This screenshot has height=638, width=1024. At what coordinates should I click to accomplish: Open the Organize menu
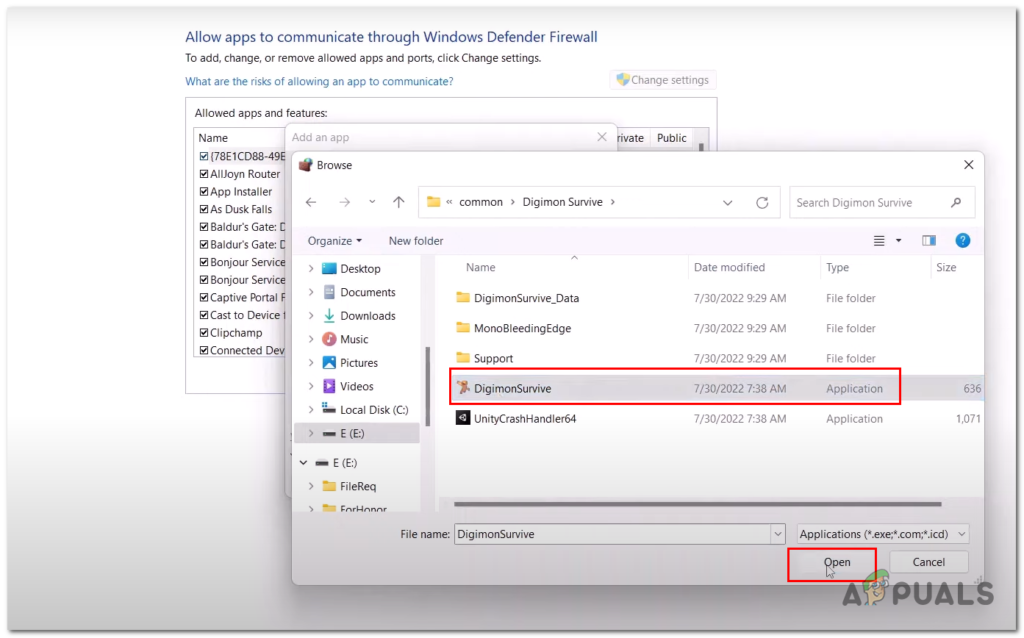pyautogui.click(x=334, y=241)
